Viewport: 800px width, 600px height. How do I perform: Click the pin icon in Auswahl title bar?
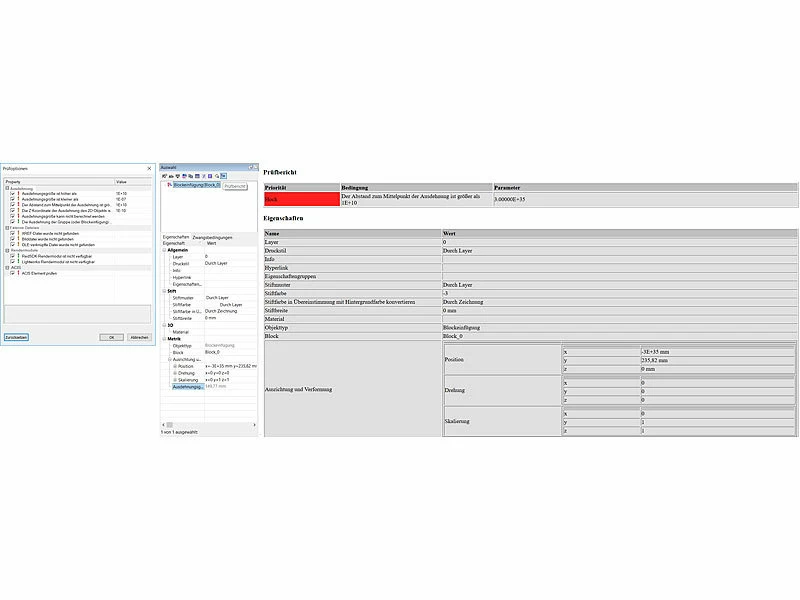250,167
